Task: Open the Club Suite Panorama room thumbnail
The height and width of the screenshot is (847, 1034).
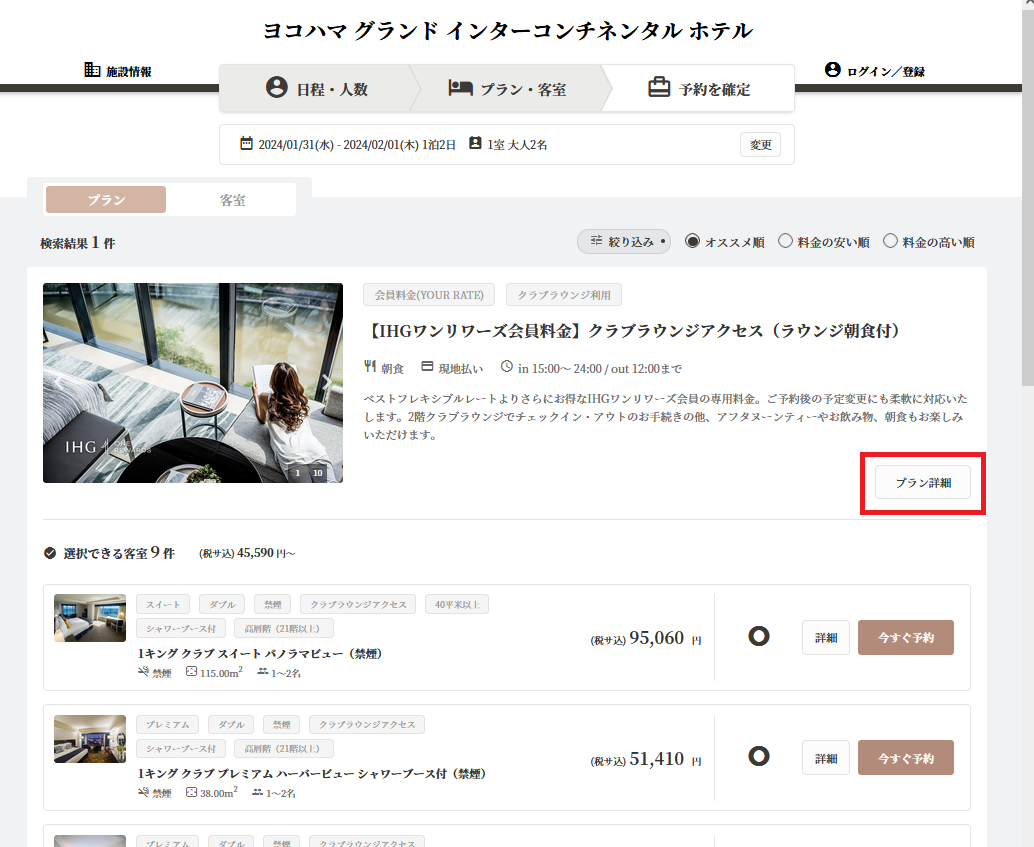Action: point(90,617)
